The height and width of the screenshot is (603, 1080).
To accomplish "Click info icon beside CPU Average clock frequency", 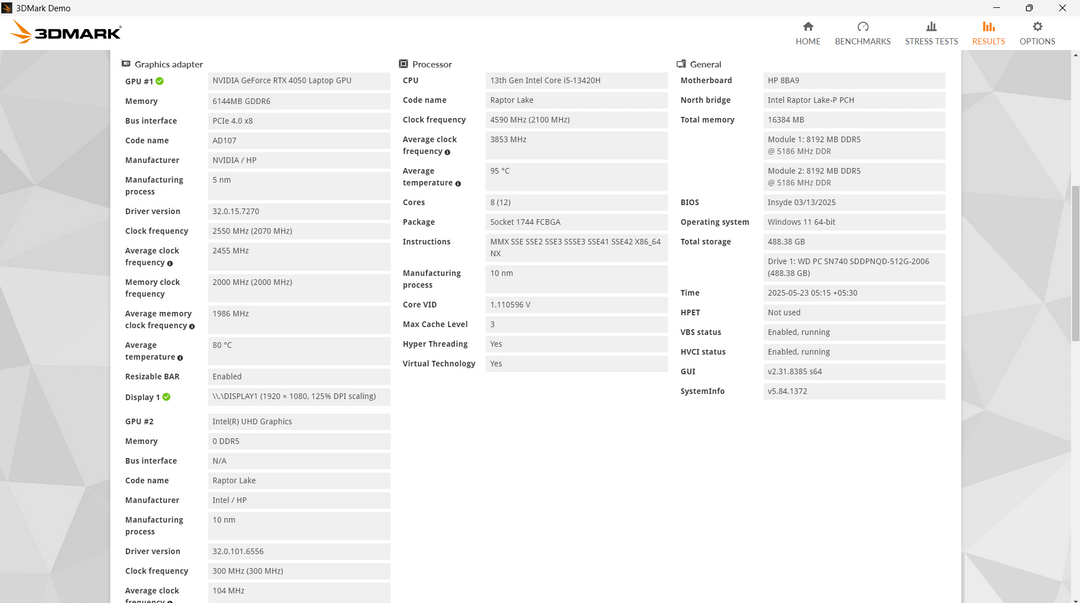I will pos(447,152).
